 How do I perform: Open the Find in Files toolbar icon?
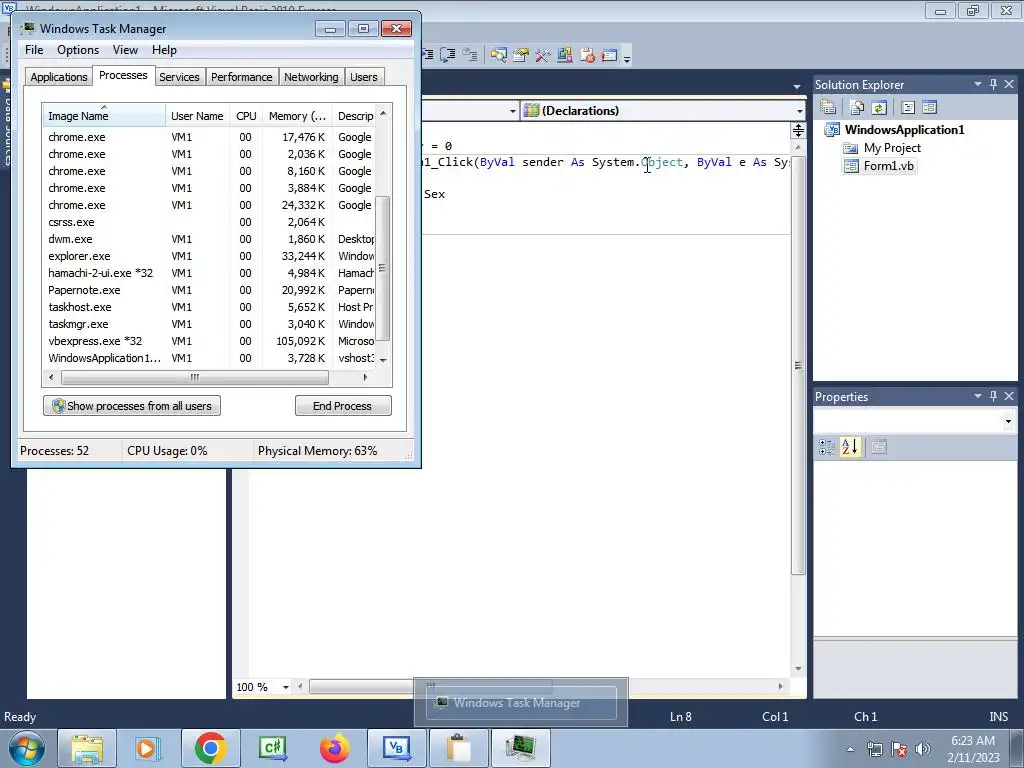[499, 56]
